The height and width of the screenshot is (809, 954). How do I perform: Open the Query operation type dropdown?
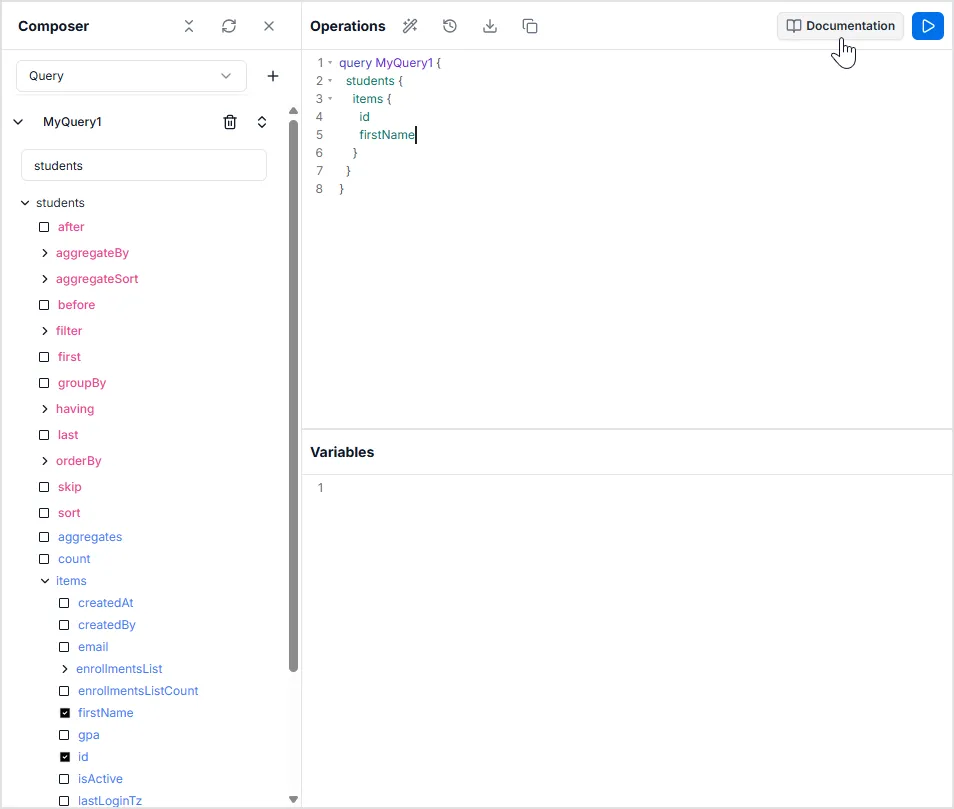[x=131, y=76]
